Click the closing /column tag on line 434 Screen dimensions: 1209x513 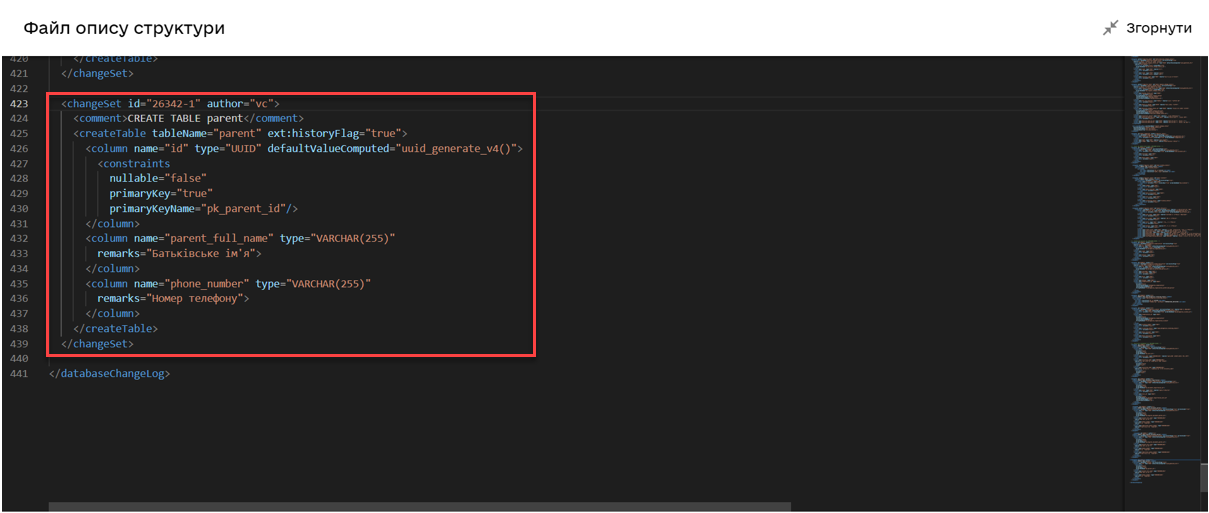pos(112,269)
